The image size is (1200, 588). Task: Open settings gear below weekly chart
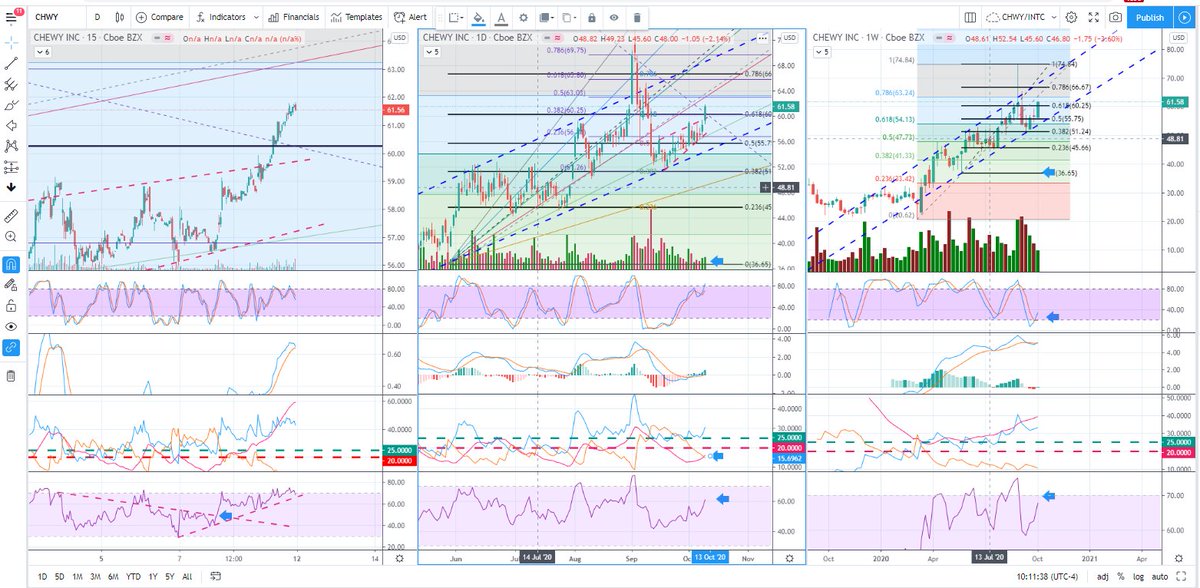tap(1181, 557)
